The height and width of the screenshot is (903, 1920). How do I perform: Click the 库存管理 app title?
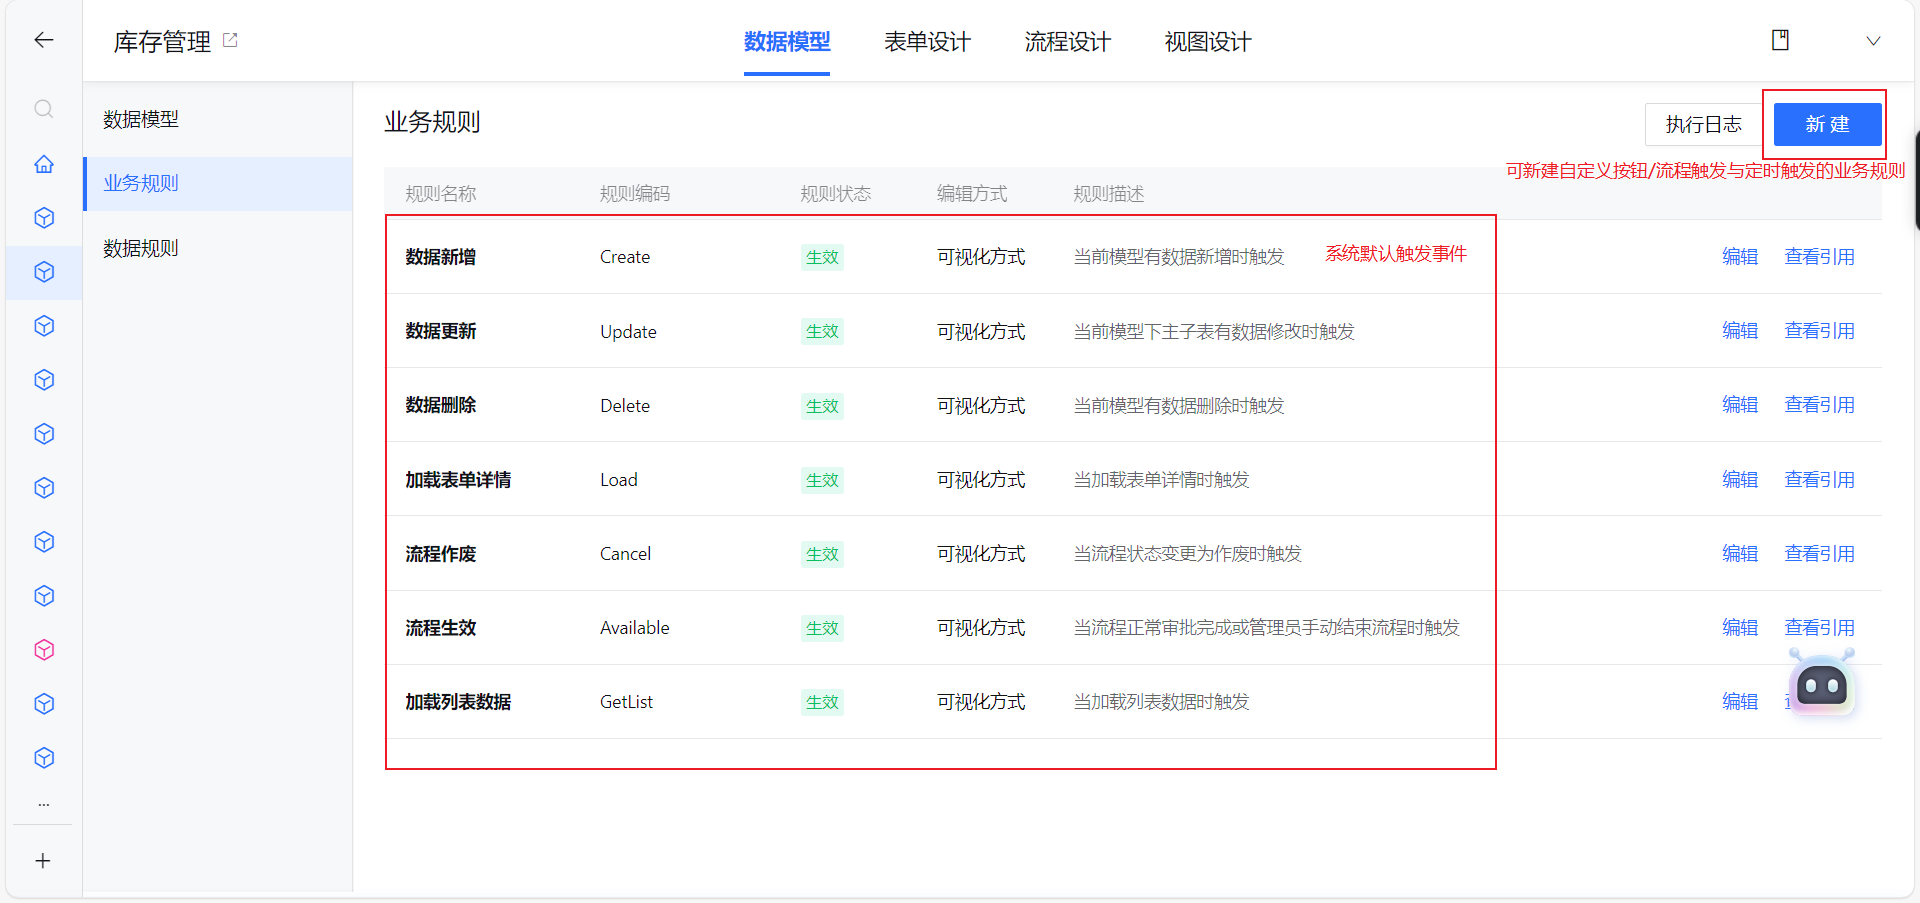pyautogui.click(x=162, y=42)
